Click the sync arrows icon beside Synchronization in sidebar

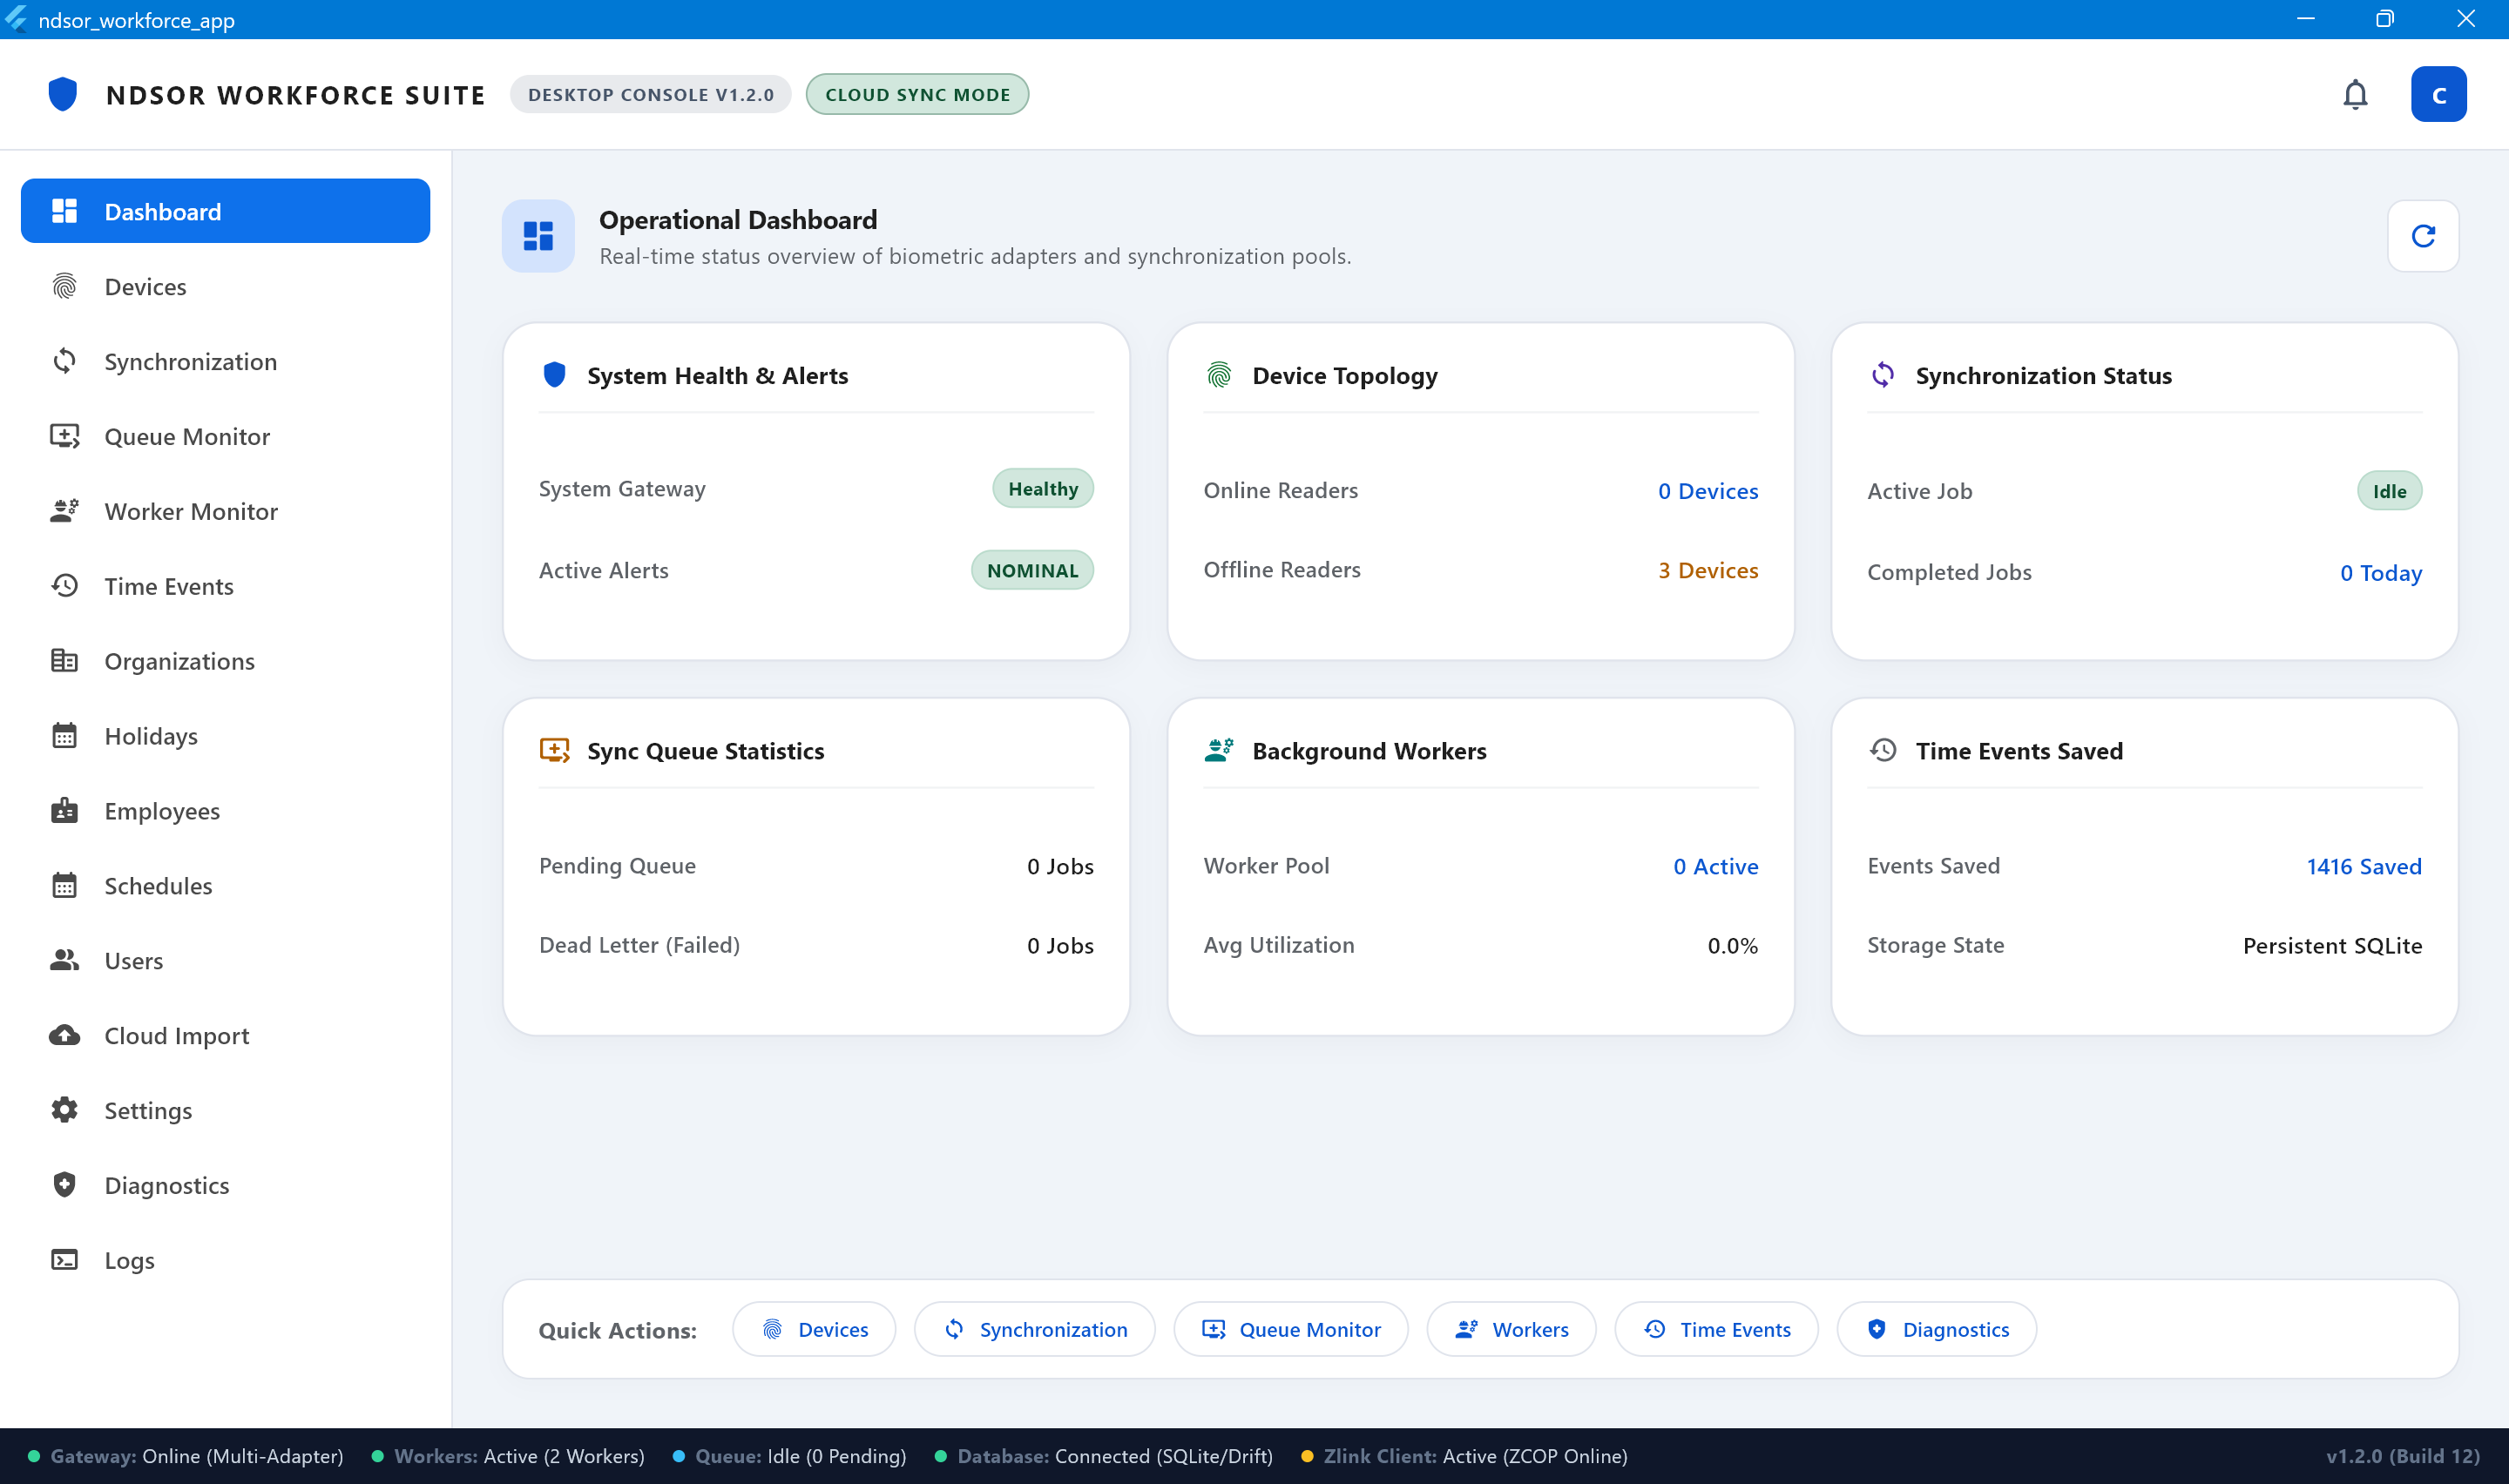click(x=65, y=361)
